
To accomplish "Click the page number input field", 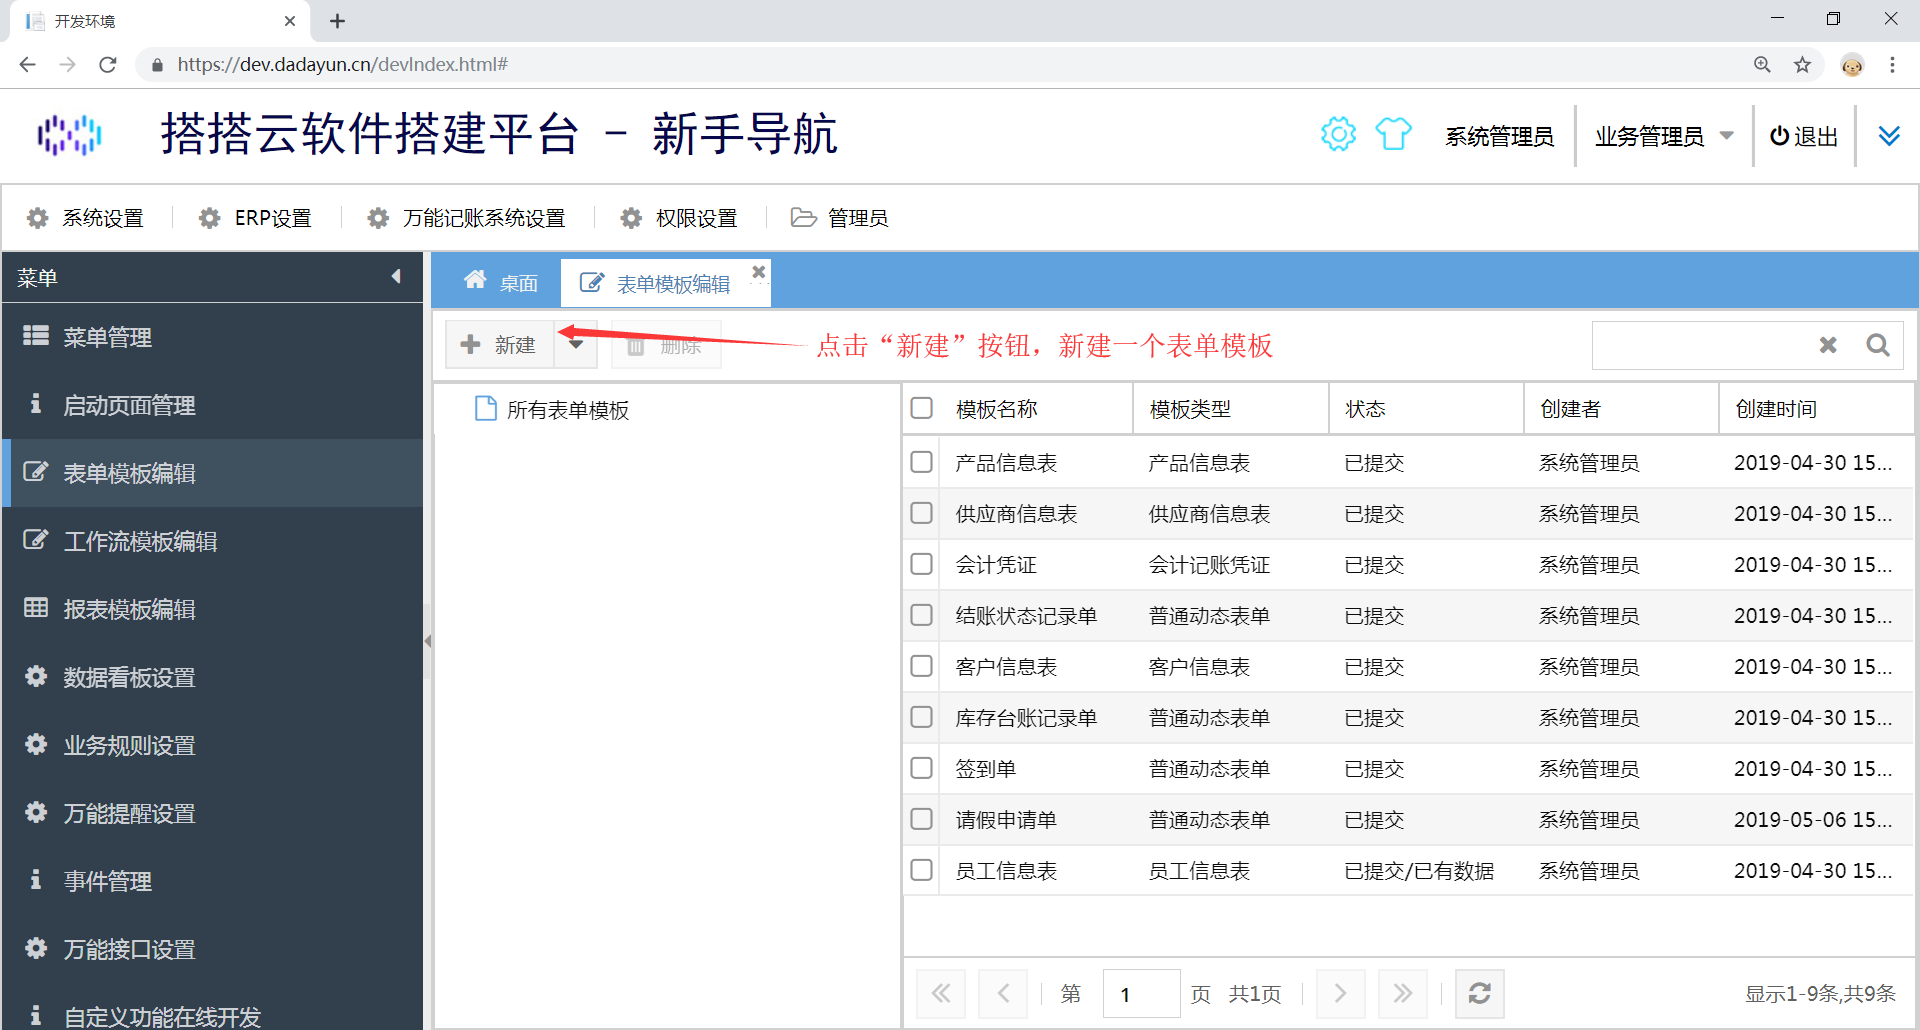I will (1141, 994).
